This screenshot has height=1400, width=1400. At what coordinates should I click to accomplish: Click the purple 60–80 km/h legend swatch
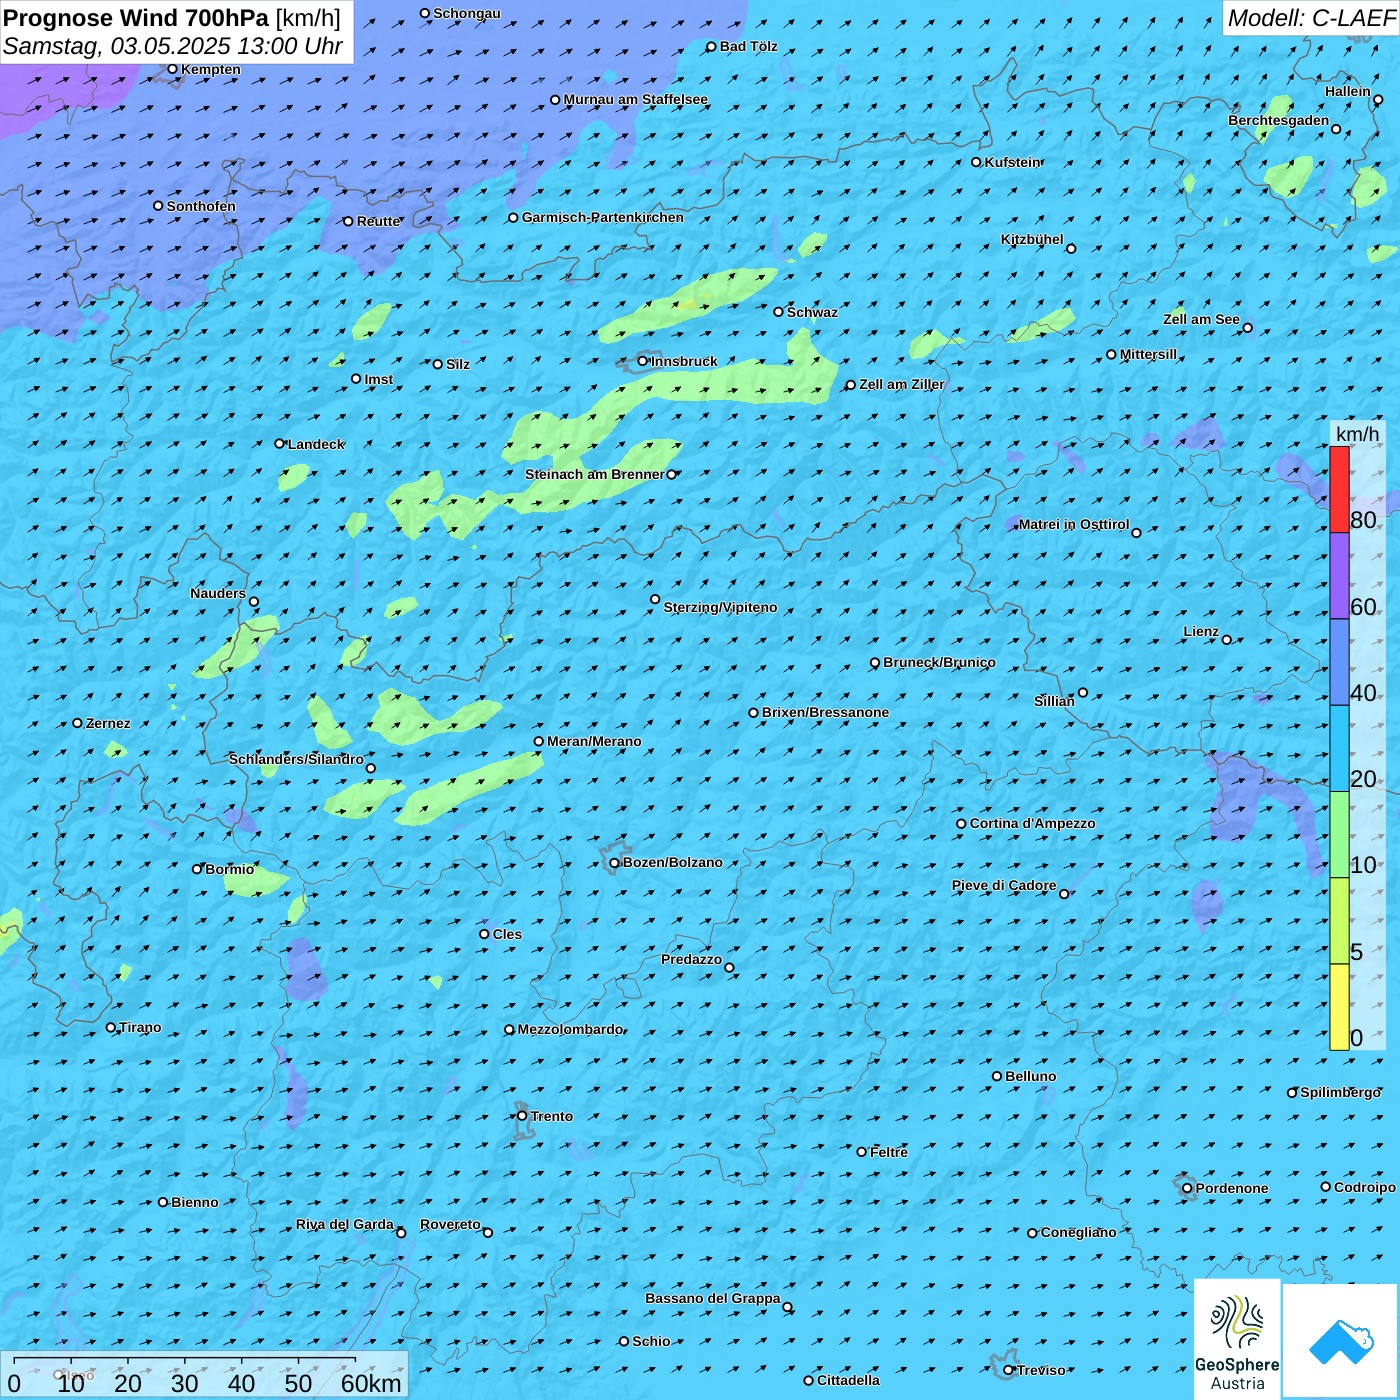click(x=1339, y=576)
